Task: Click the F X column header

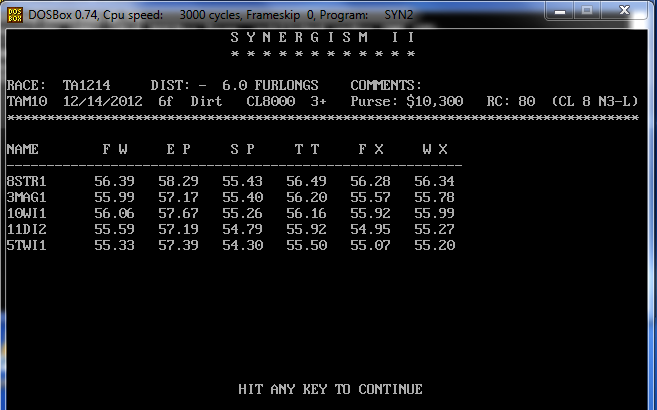Action: tap(371, 149)
